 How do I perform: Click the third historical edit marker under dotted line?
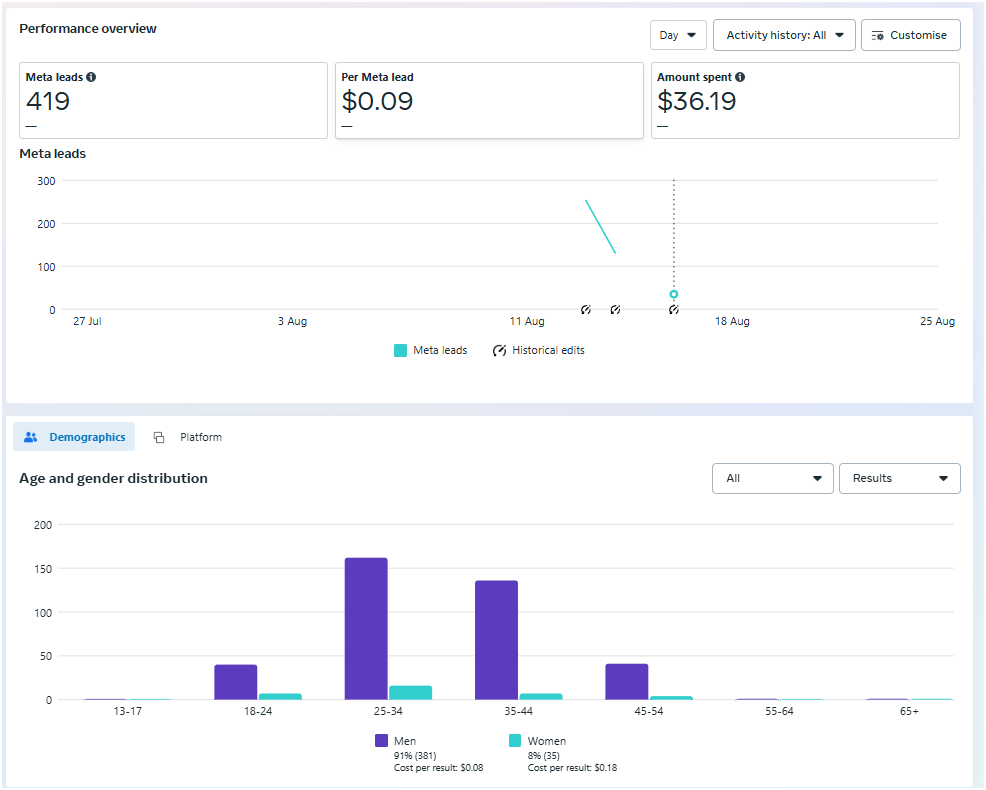tap(674, 310)
